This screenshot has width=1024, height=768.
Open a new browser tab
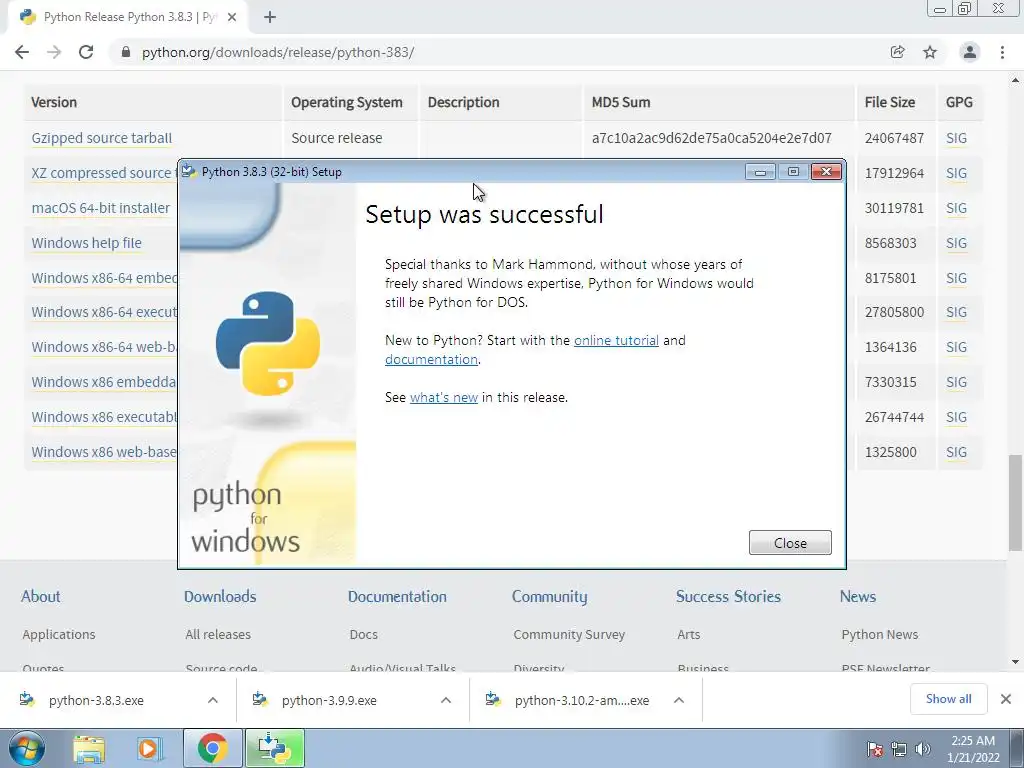click(x=270, y=17)
